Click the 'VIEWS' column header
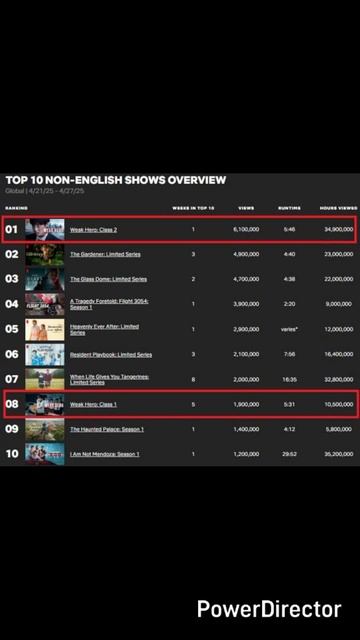The width and height of the screenshot is (360, 640). click(246, 208)
